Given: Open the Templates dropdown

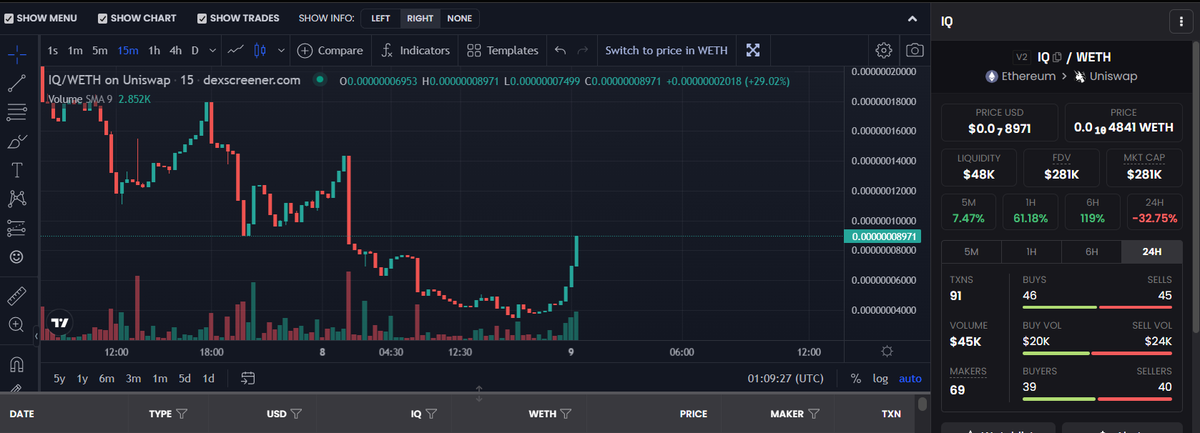Looking at the screenshot, I should click(503, 50).
